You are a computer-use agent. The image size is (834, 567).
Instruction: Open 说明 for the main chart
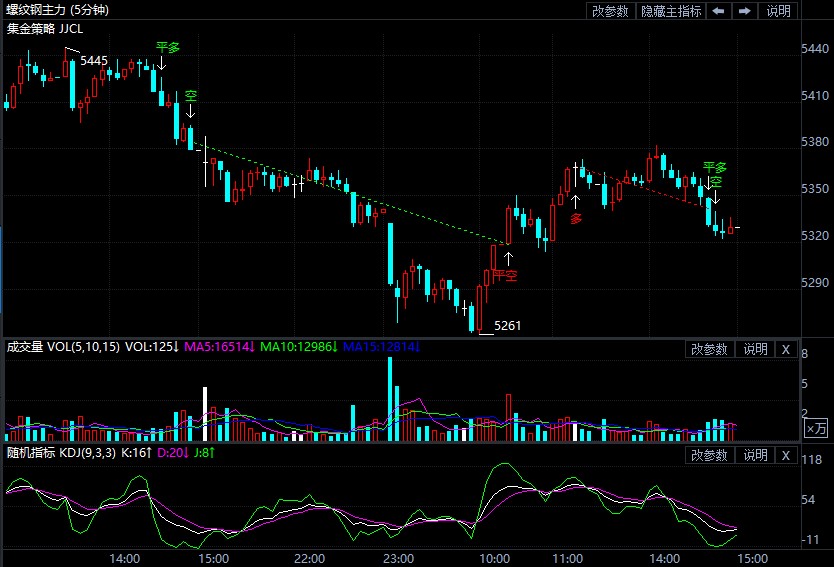tap(779, 11)
